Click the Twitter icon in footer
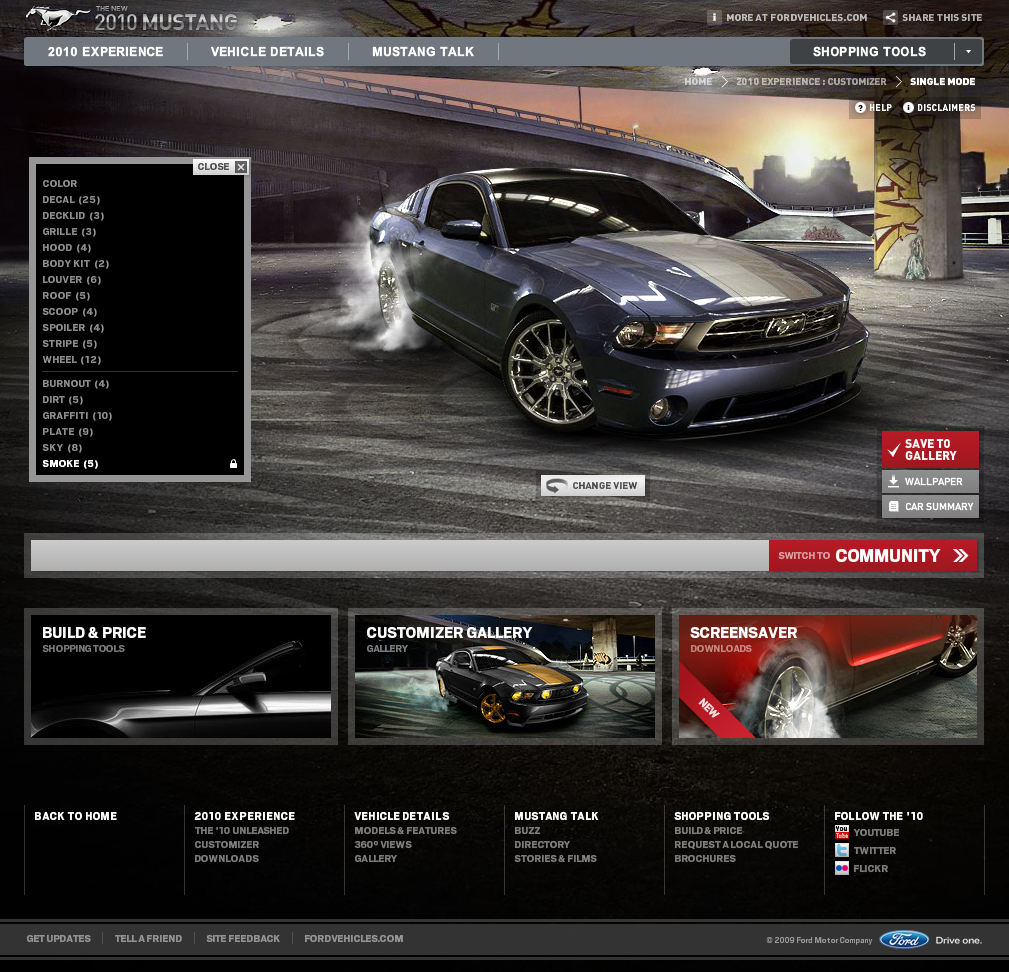Image resolution: width=1009 pixels, height=972 pixels. 842,850
